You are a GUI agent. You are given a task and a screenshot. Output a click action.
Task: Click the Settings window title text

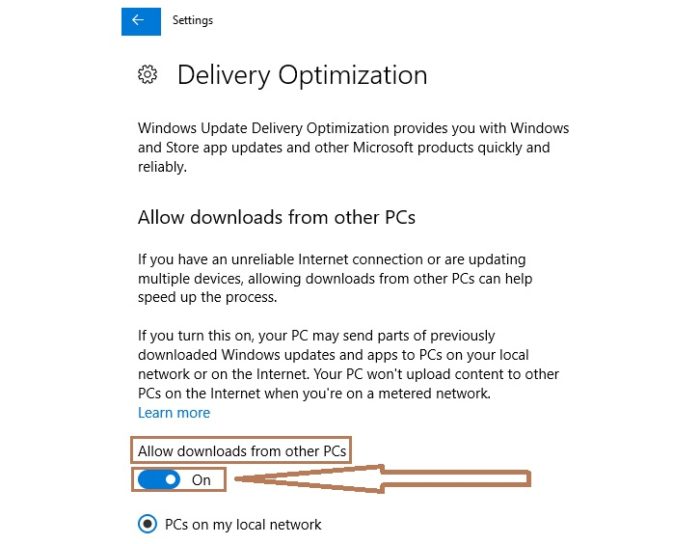click(x=192, y=20)
